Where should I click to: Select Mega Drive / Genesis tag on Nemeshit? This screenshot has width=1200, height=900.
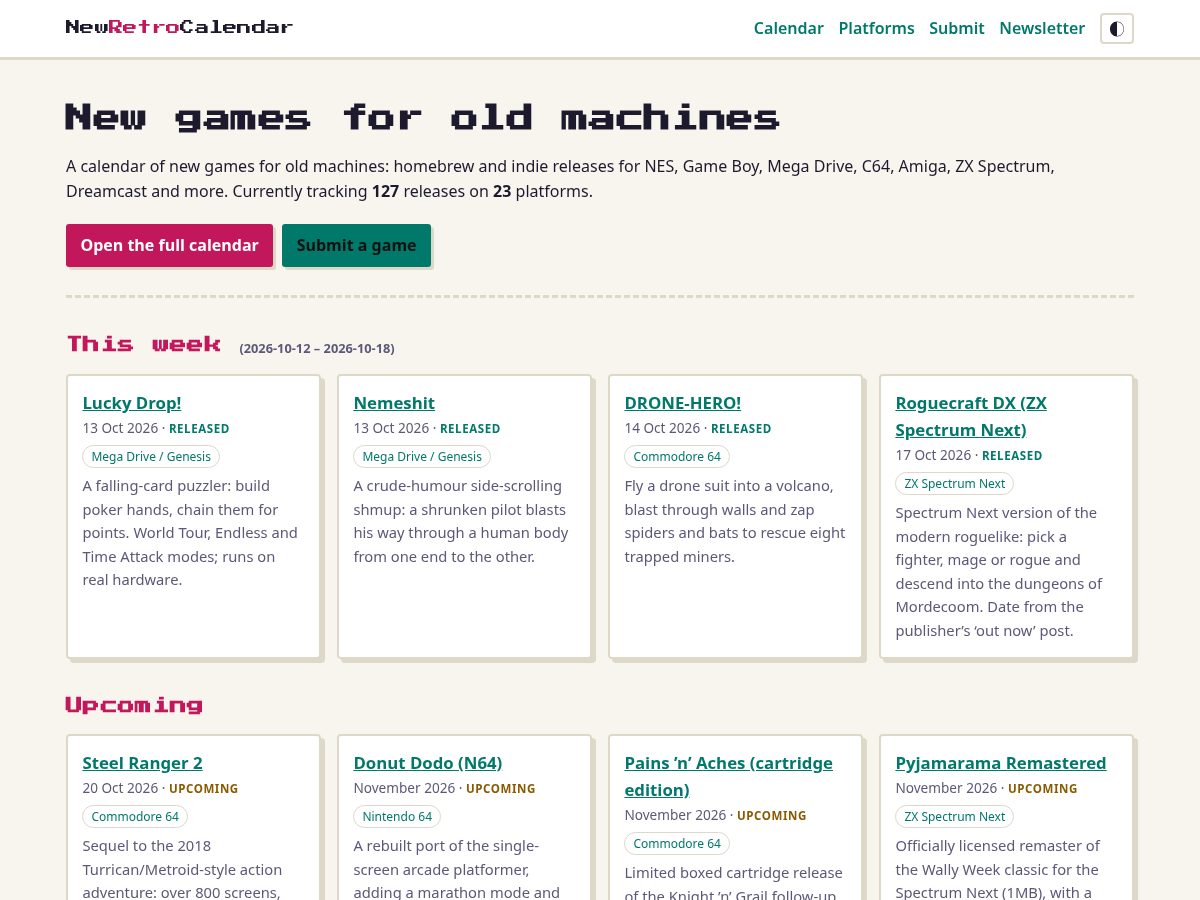click(x=422, y=456)
